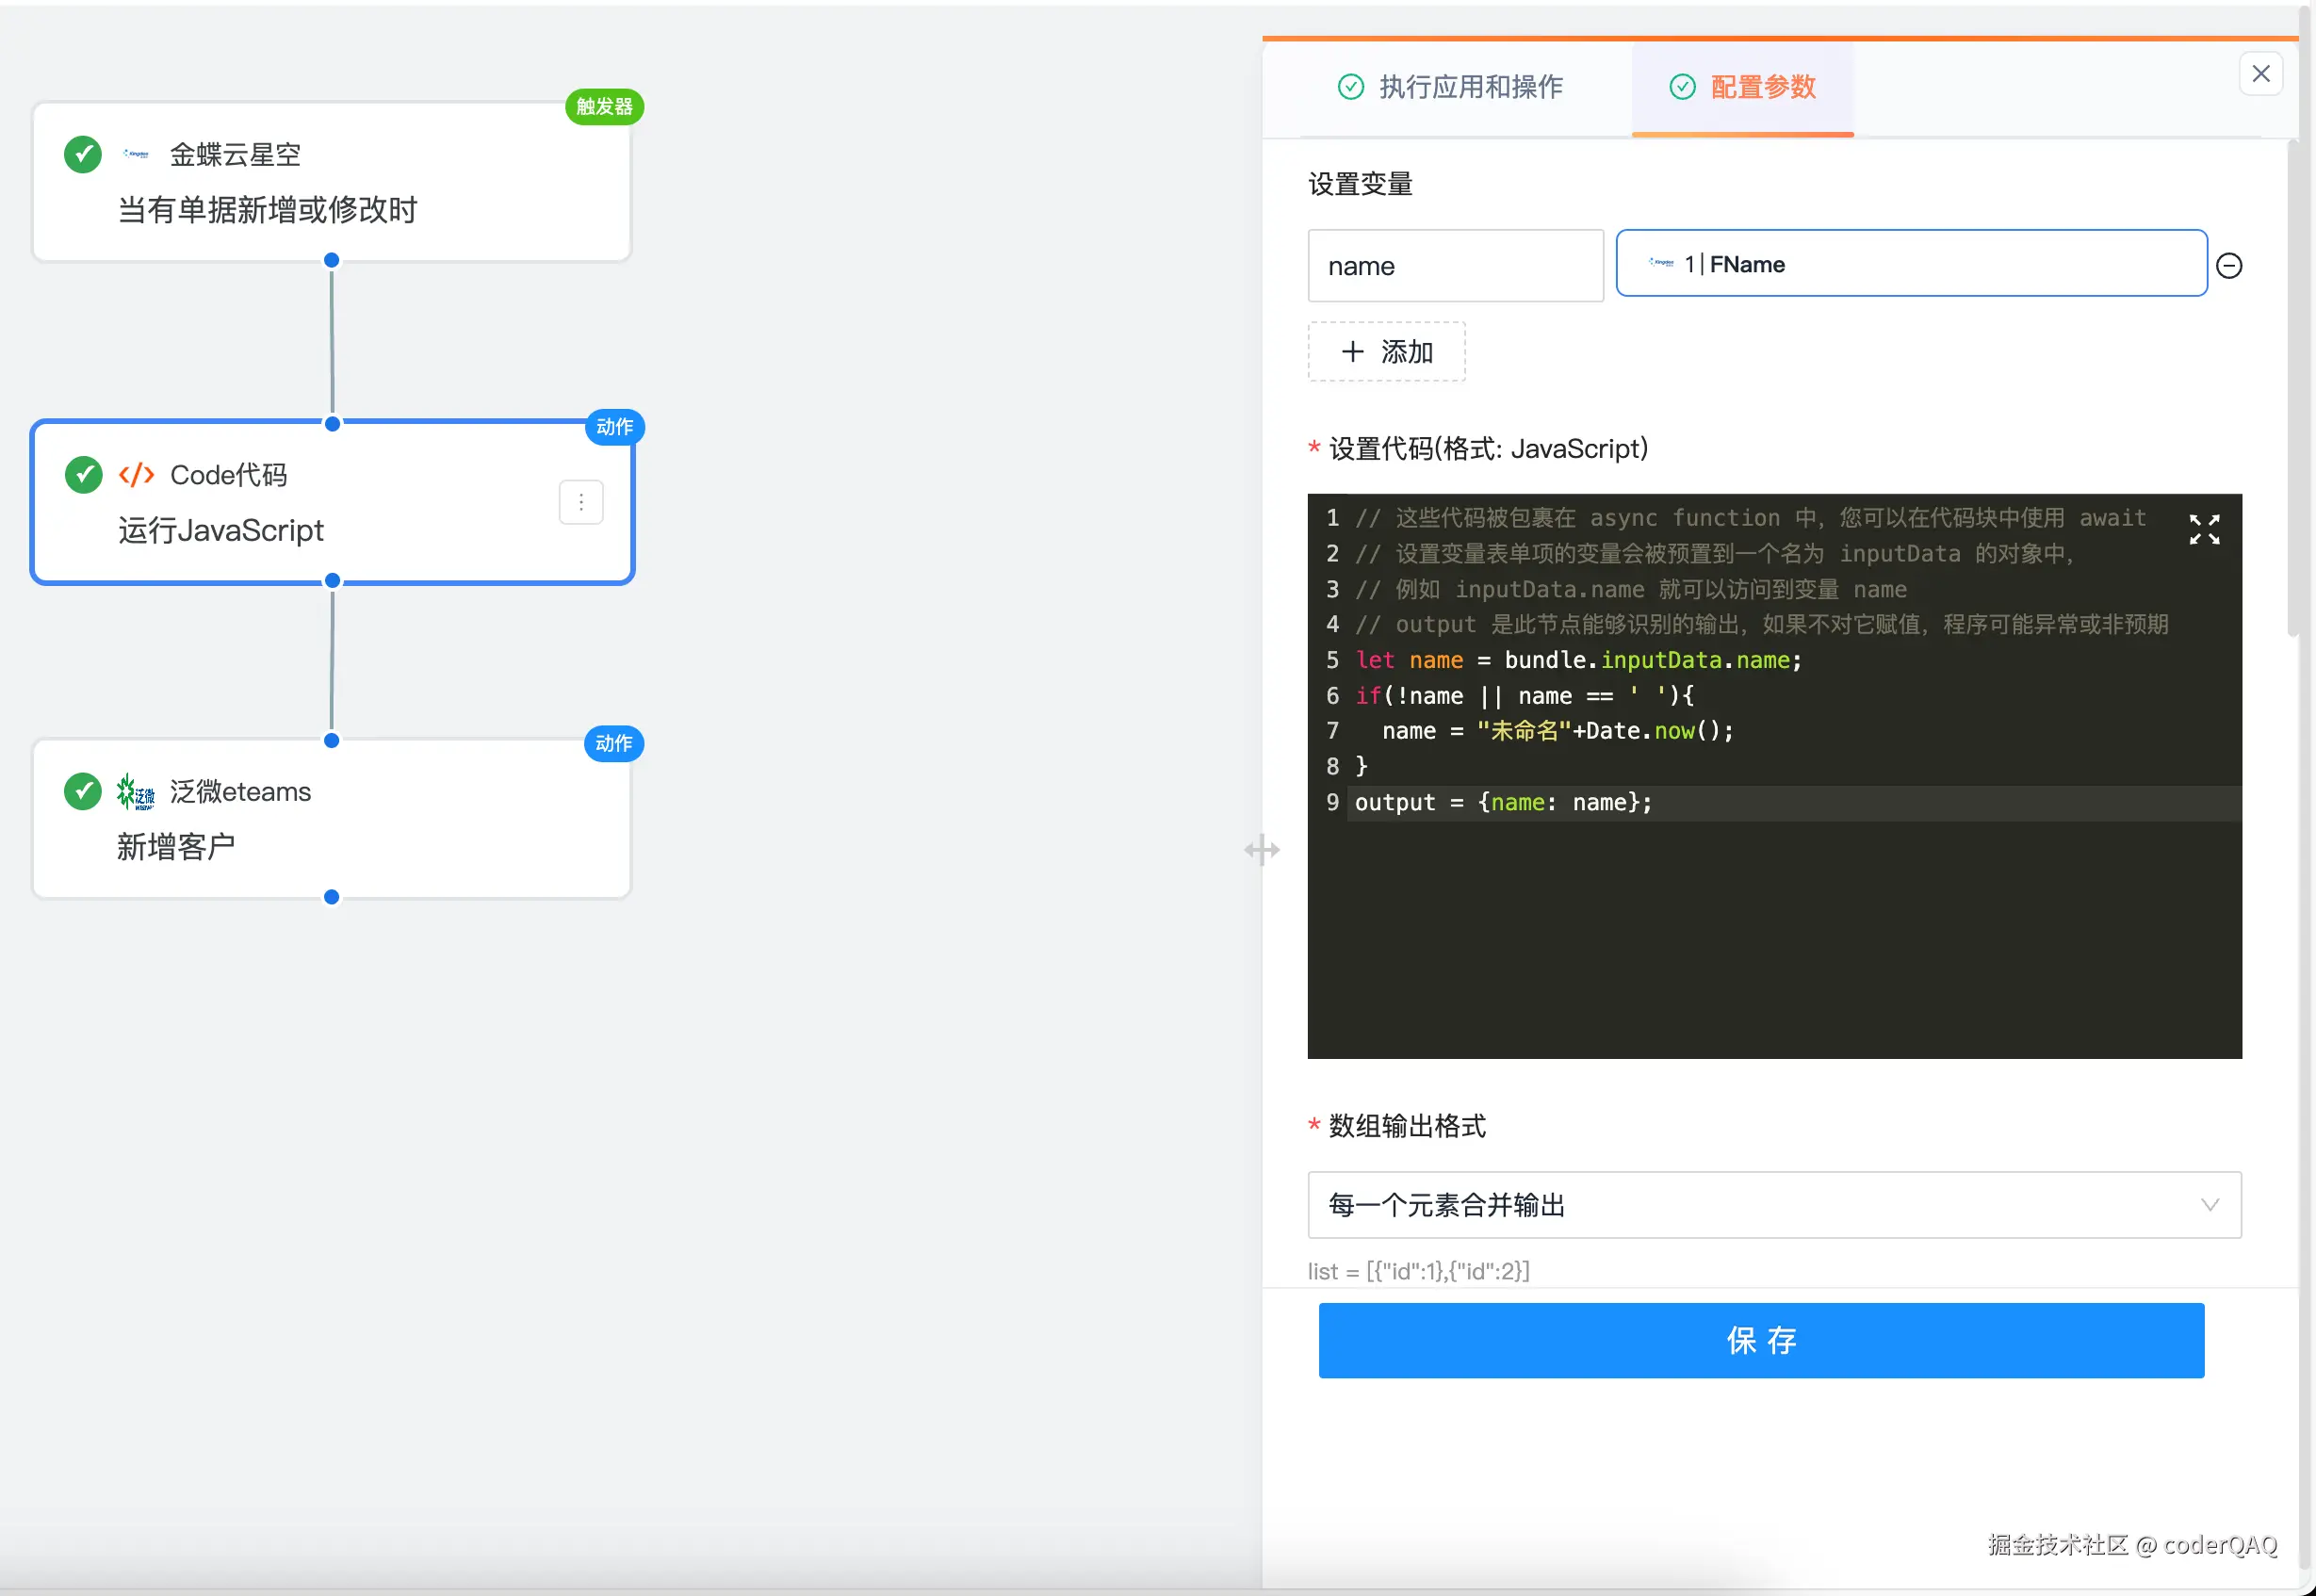Click the 添加 variable button

click(1386, 352)
